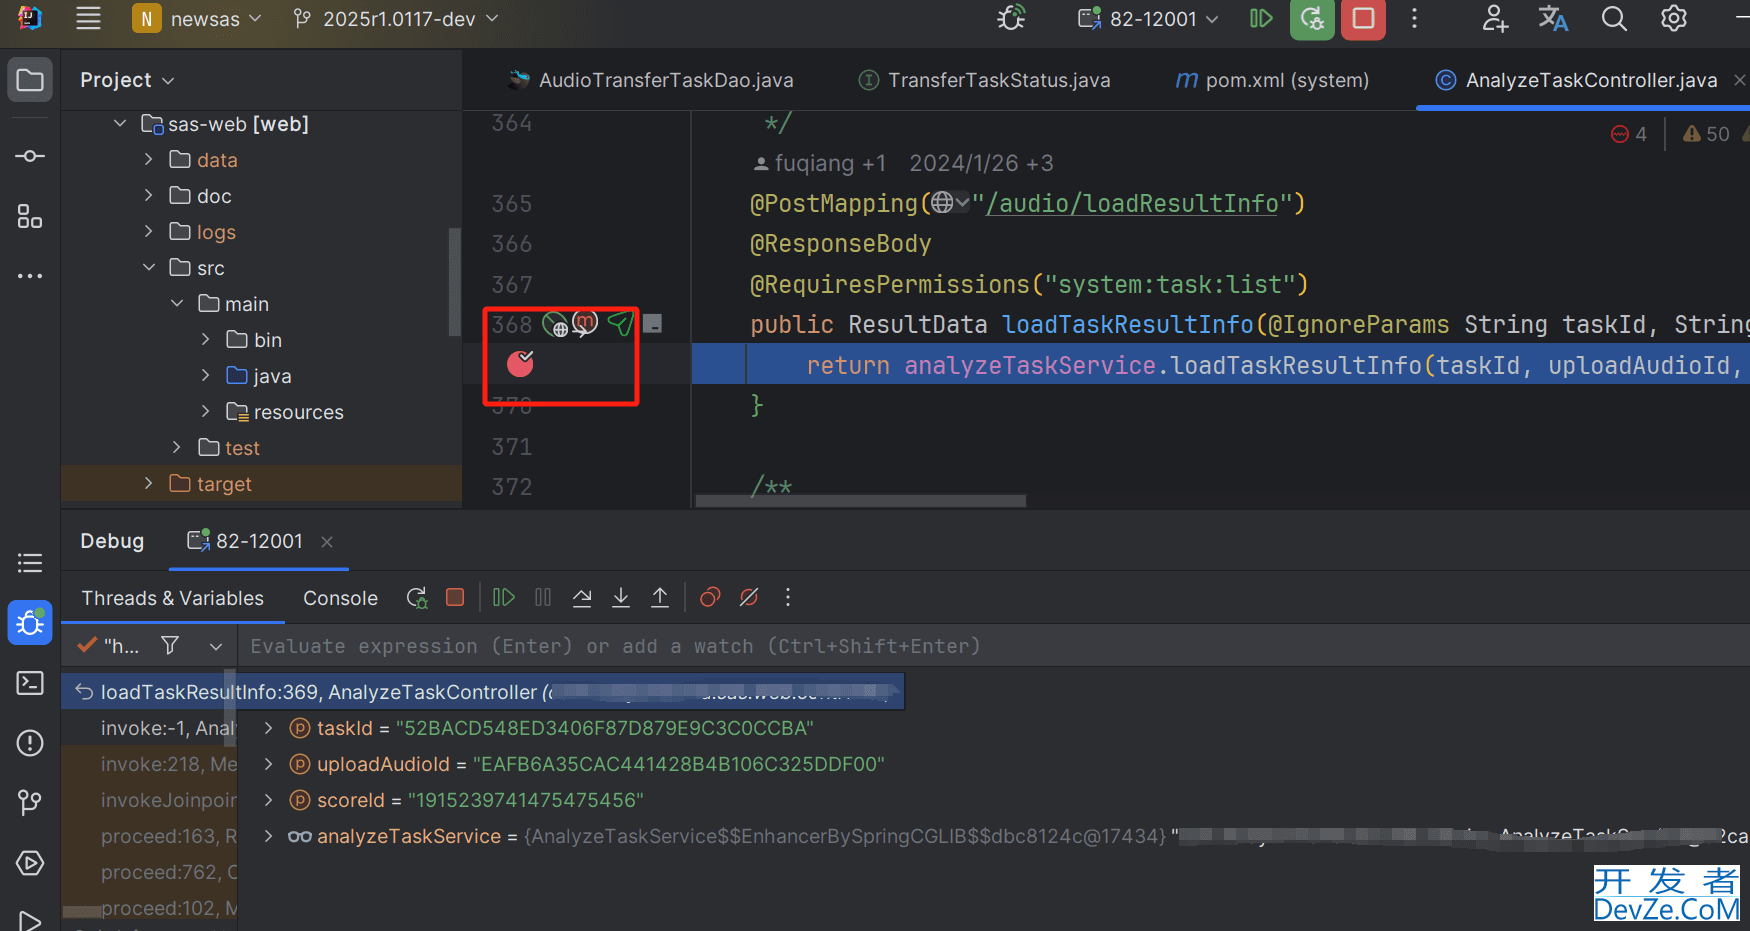This screenshot has height=931, width=1750.
Task: Open the Debug tool window in the left sidebar
Action: pyautogui.click(x=30, y=623)
